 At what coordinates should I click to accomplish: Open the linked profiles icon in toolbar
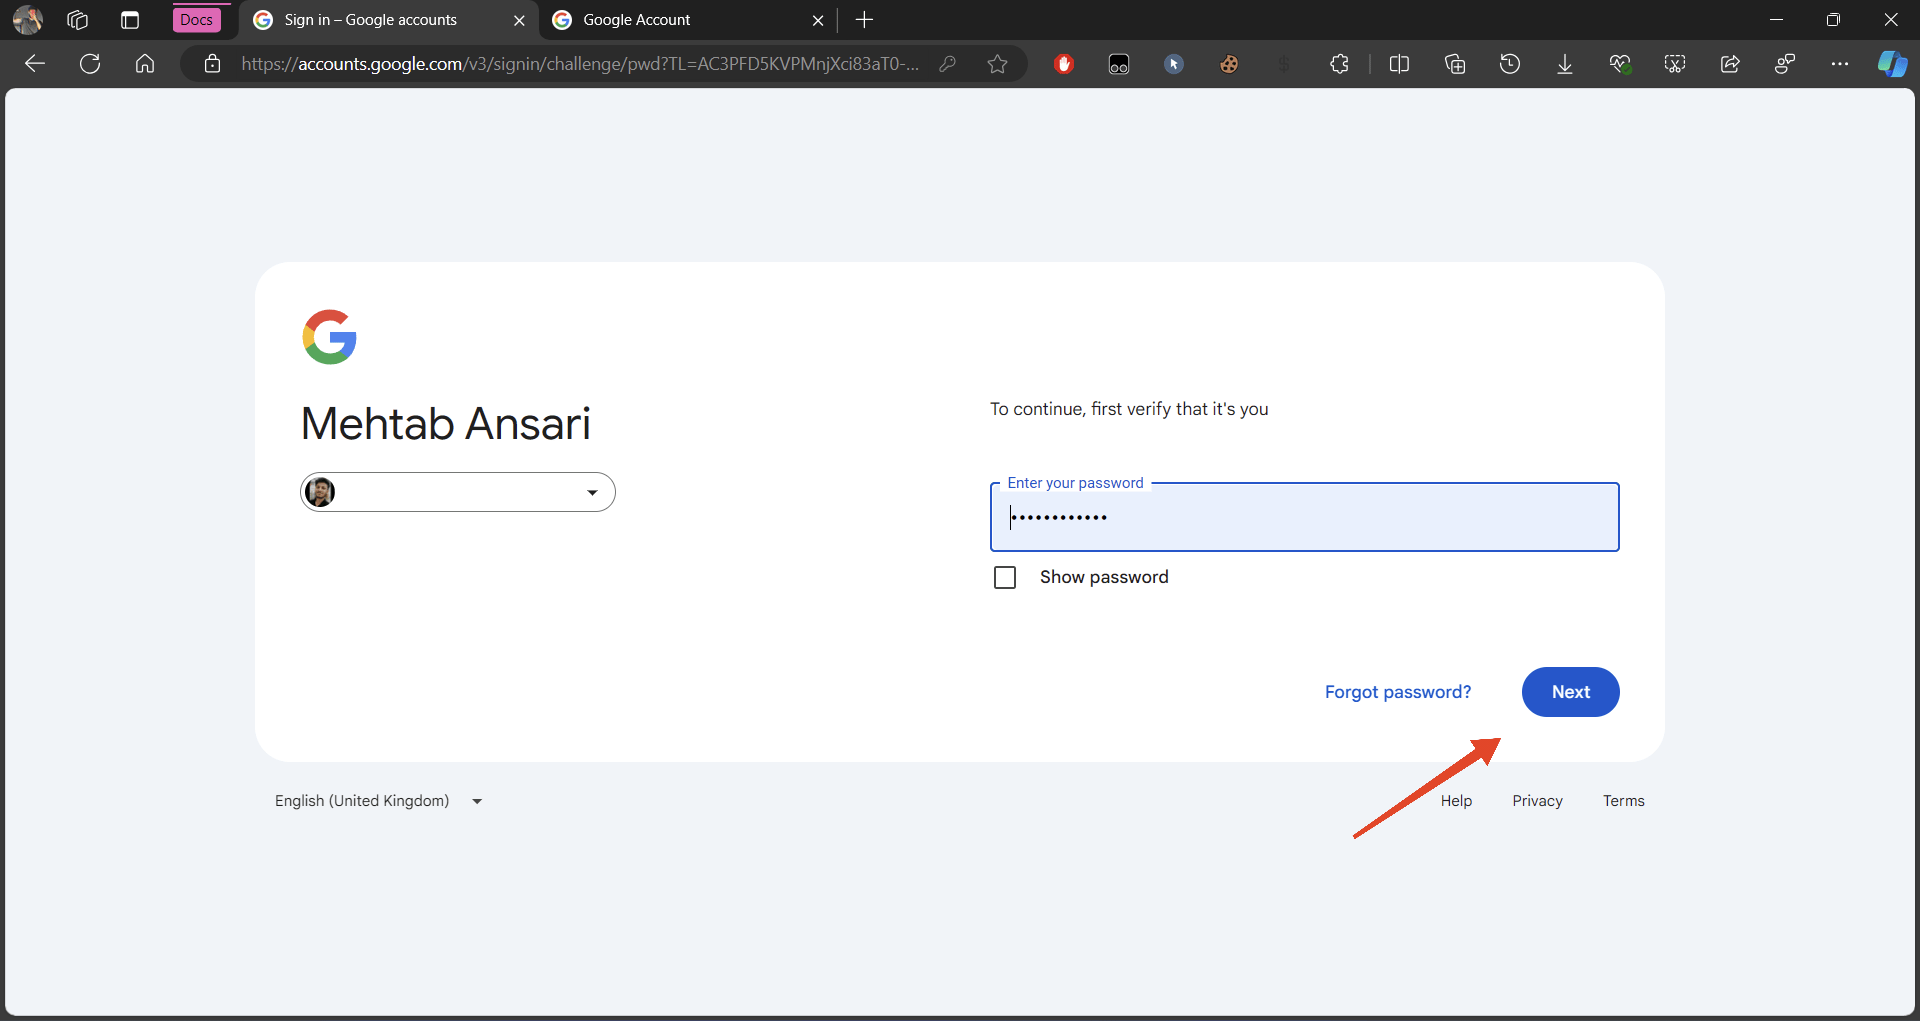pos(1785,64)
